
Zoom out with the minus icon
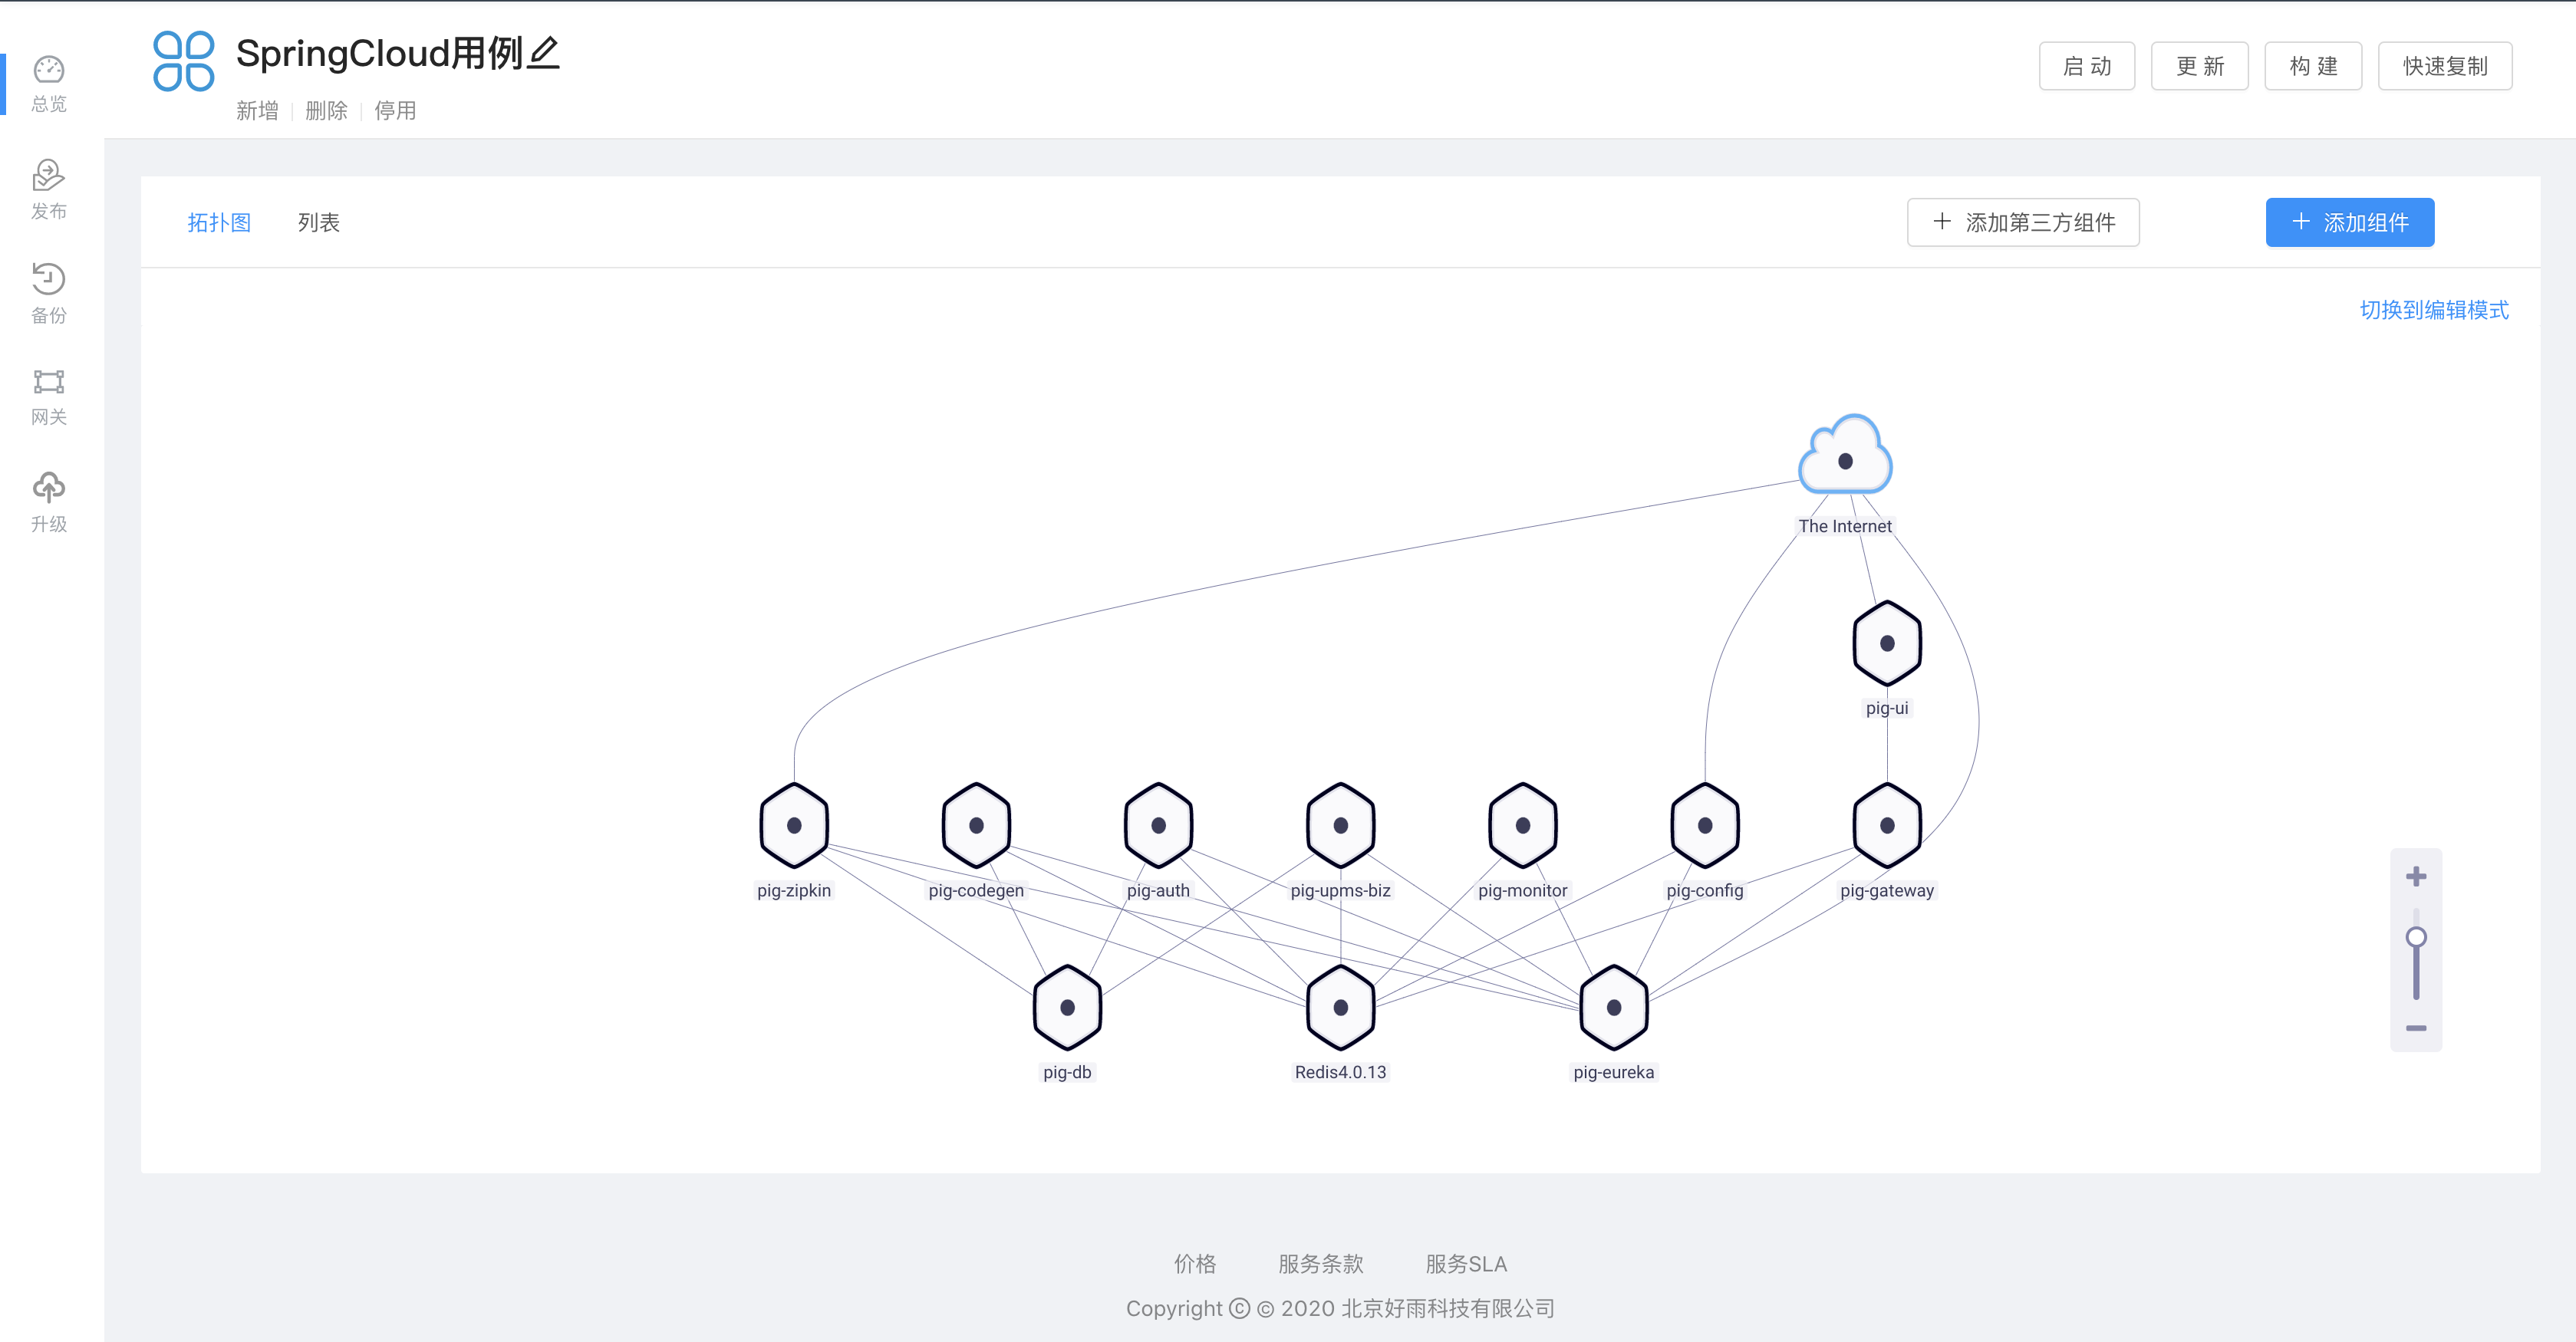[2416, 1028]
